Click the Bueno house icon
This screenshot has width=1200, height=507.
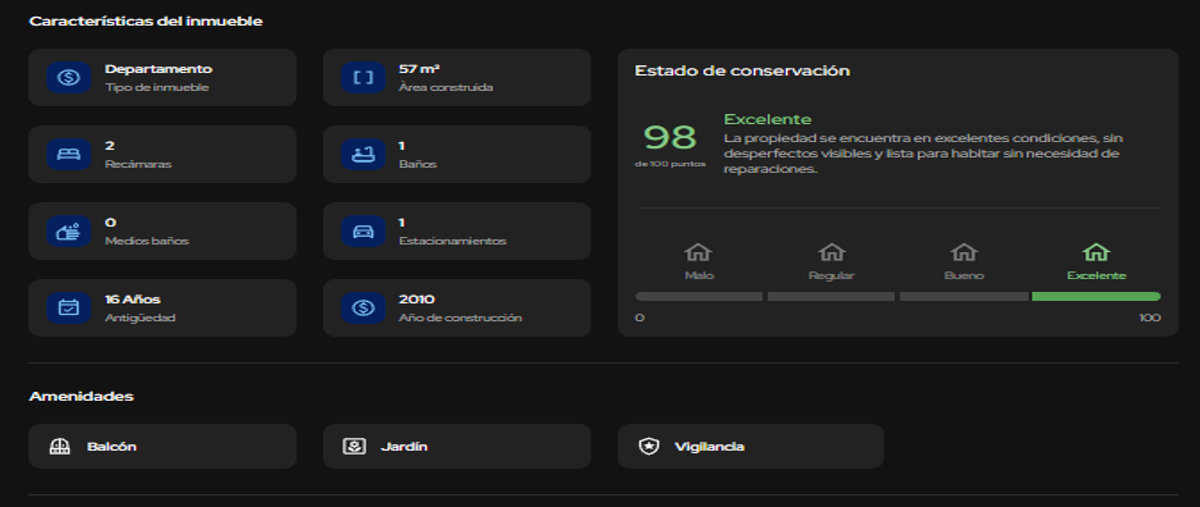(963, 252)
